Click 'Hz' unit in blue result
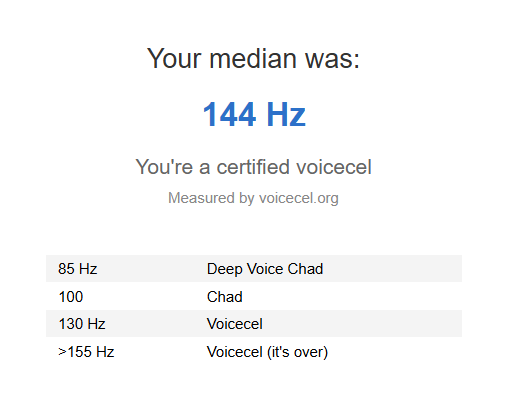Viewport: 531px width, 416px height. pos(286,115)
